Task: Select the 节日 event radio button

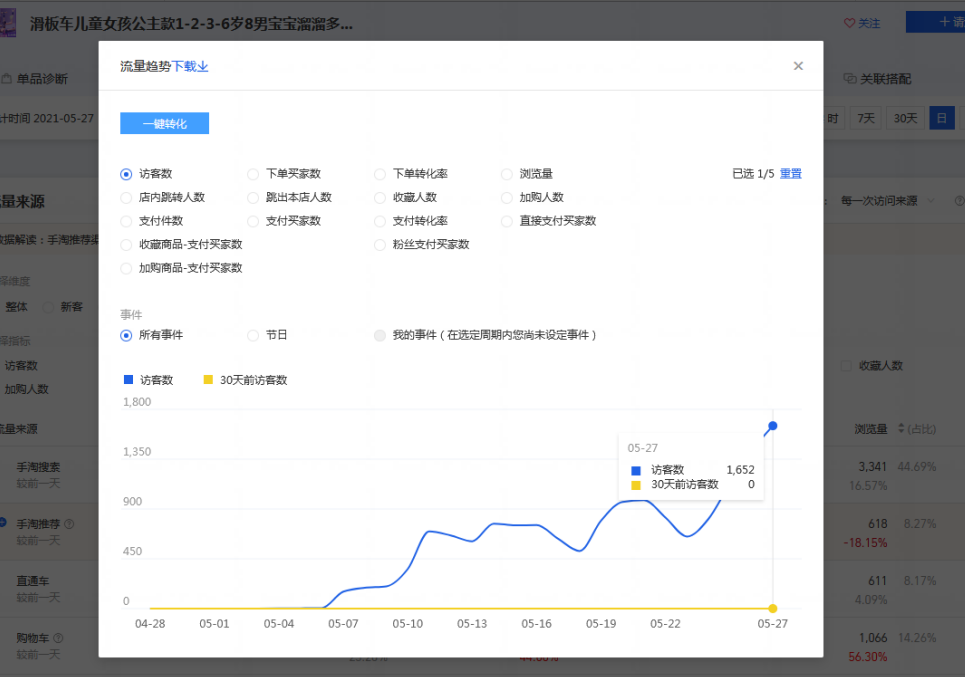Action: pyautogui.click(x=253, y=335)
